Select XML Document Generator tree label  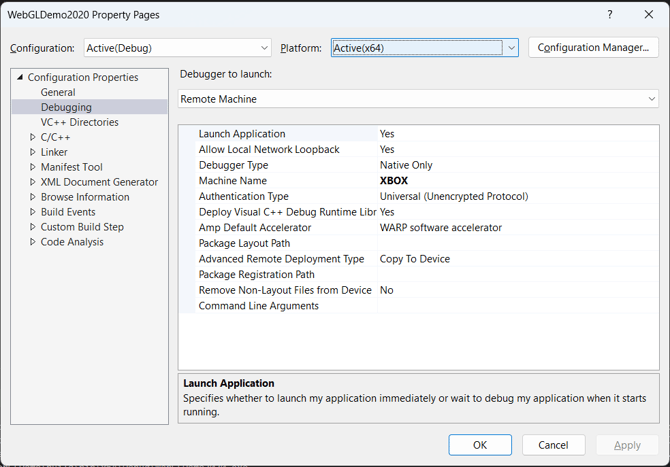click(99, 182)
